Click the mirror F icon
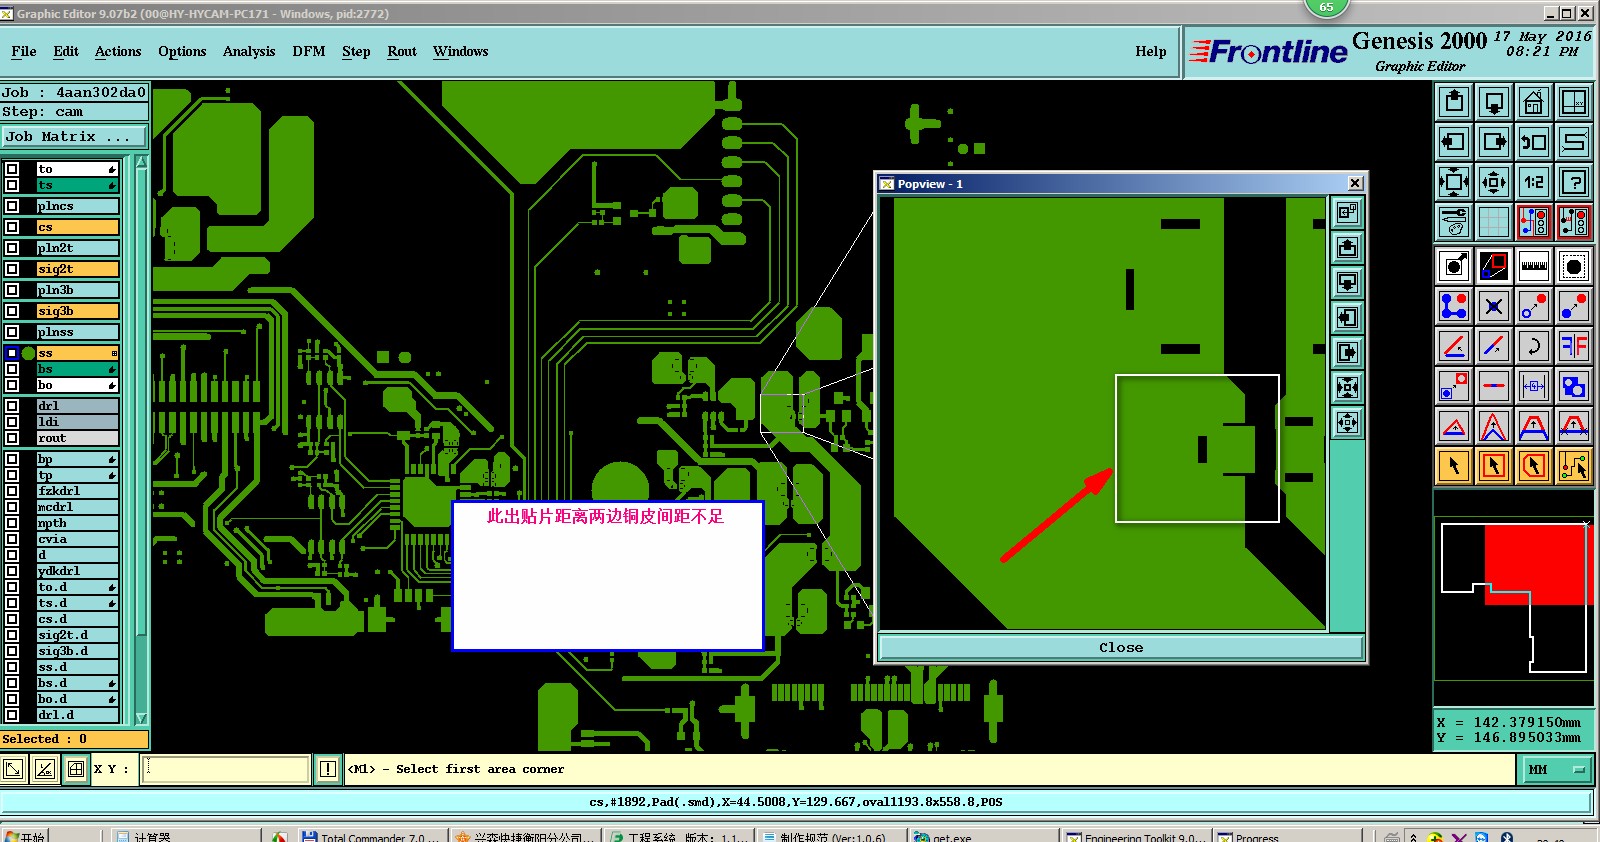 click(x=1574, y=347)
